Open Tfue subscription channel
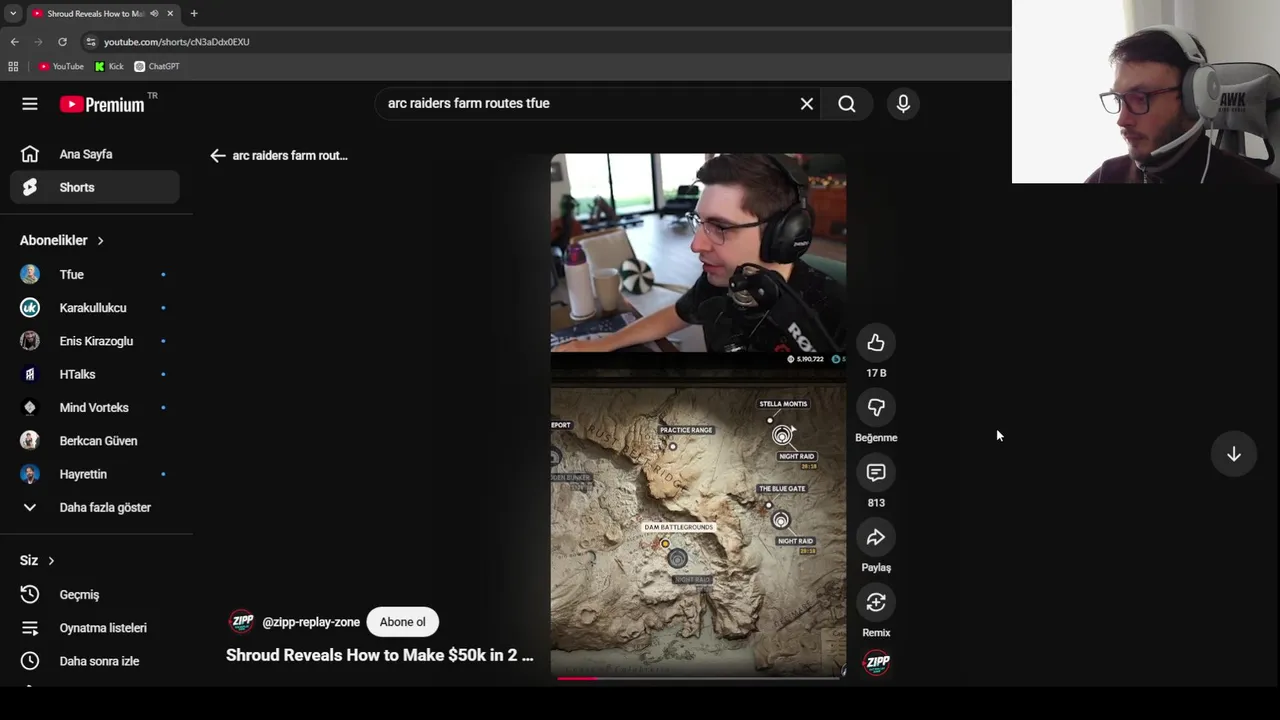 point(95,274)
